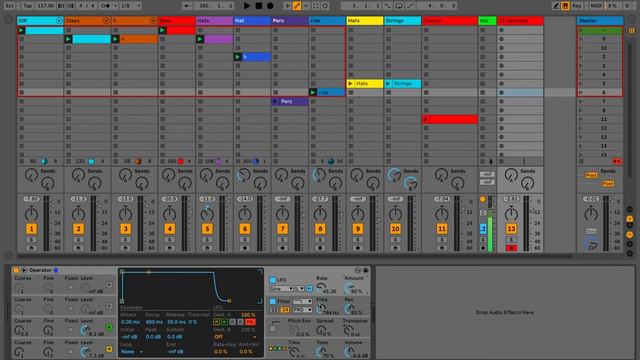This screenshot has width=640, height=360.
Task: Click the red Stop All Clips button
Action: (x=617, y=162)
